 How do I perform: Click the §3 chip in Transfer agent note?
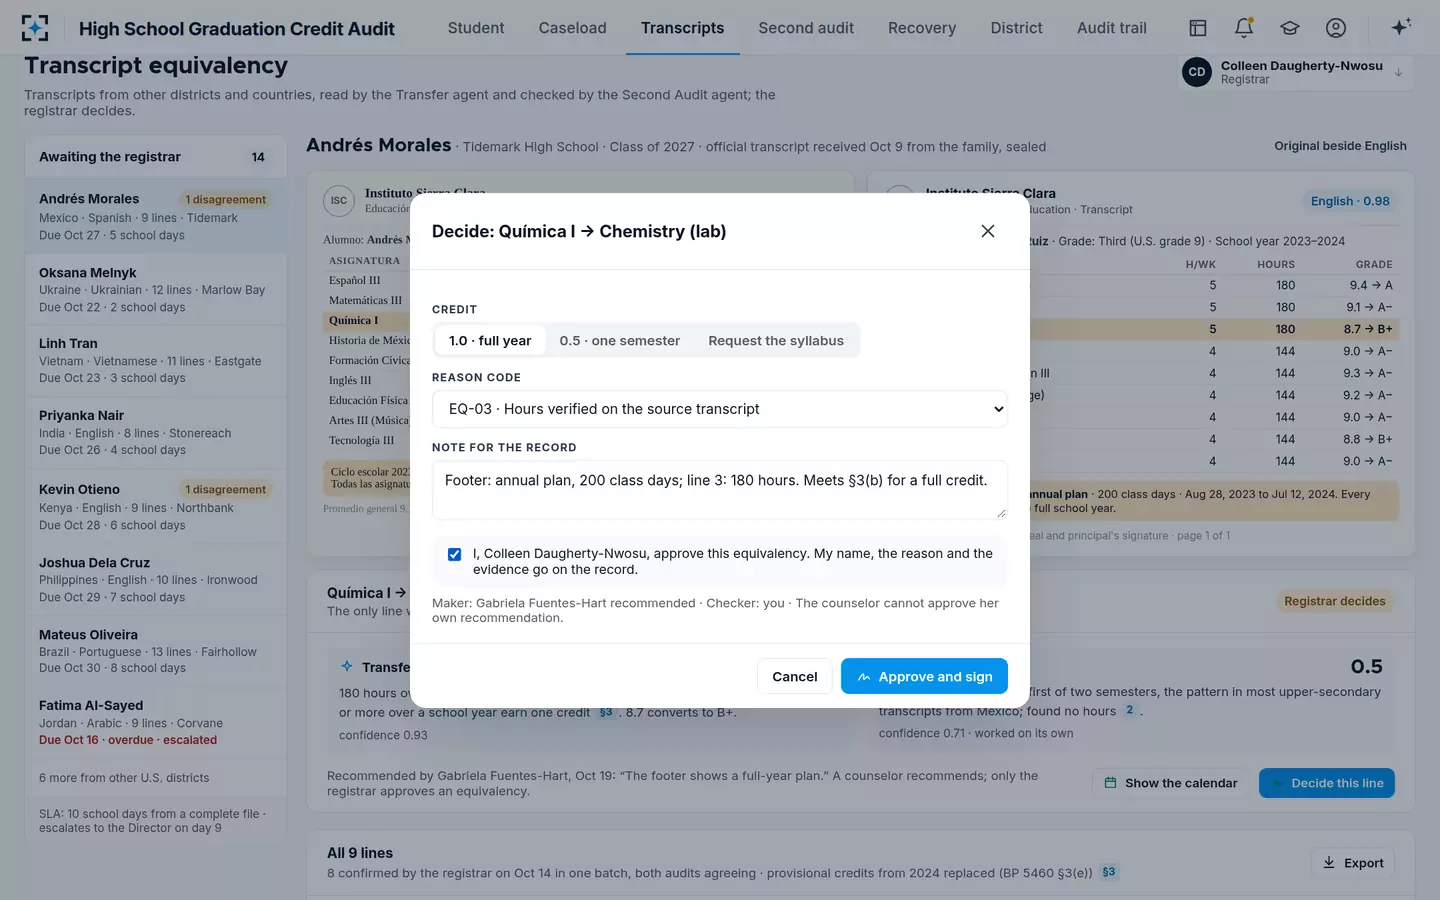click(x=606, y=712)
